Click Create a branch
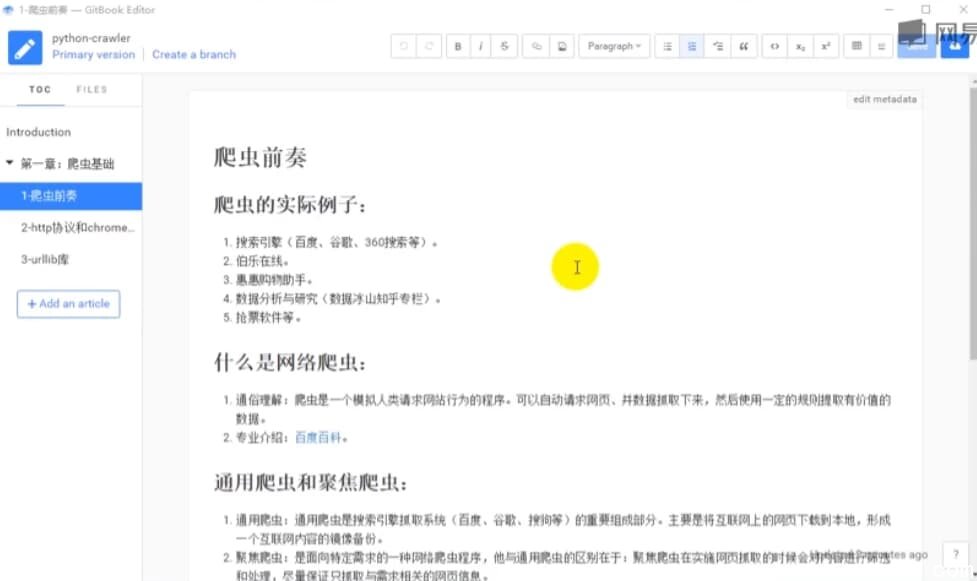This screenshot has height=581, width=977. (194, 54)
